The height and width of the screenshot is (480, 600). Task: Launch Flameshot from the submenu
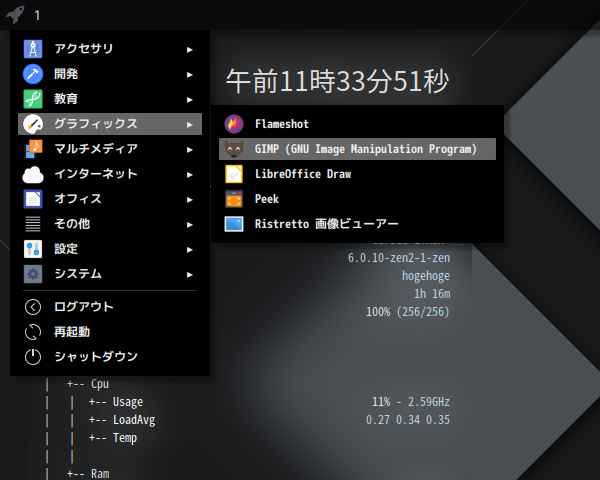[357, 124]
